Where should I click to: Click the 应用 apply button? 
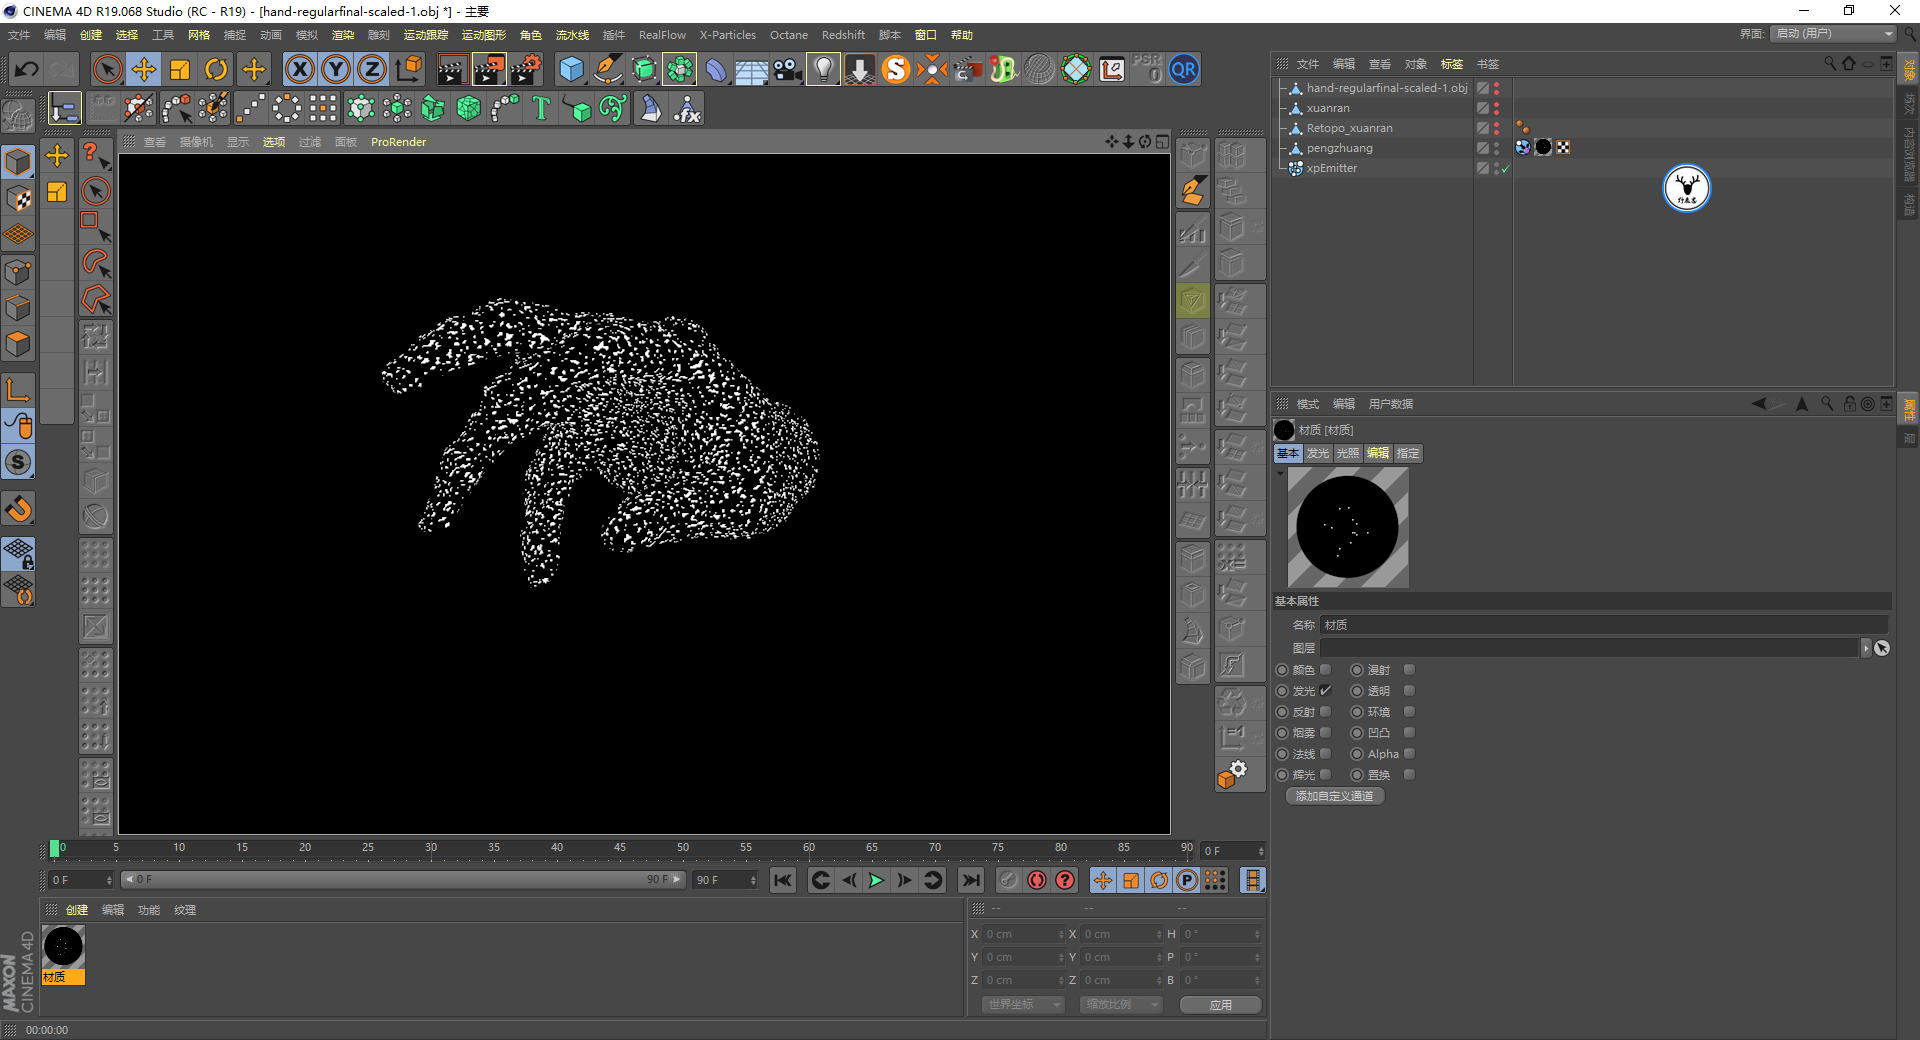point(1220,1005)
